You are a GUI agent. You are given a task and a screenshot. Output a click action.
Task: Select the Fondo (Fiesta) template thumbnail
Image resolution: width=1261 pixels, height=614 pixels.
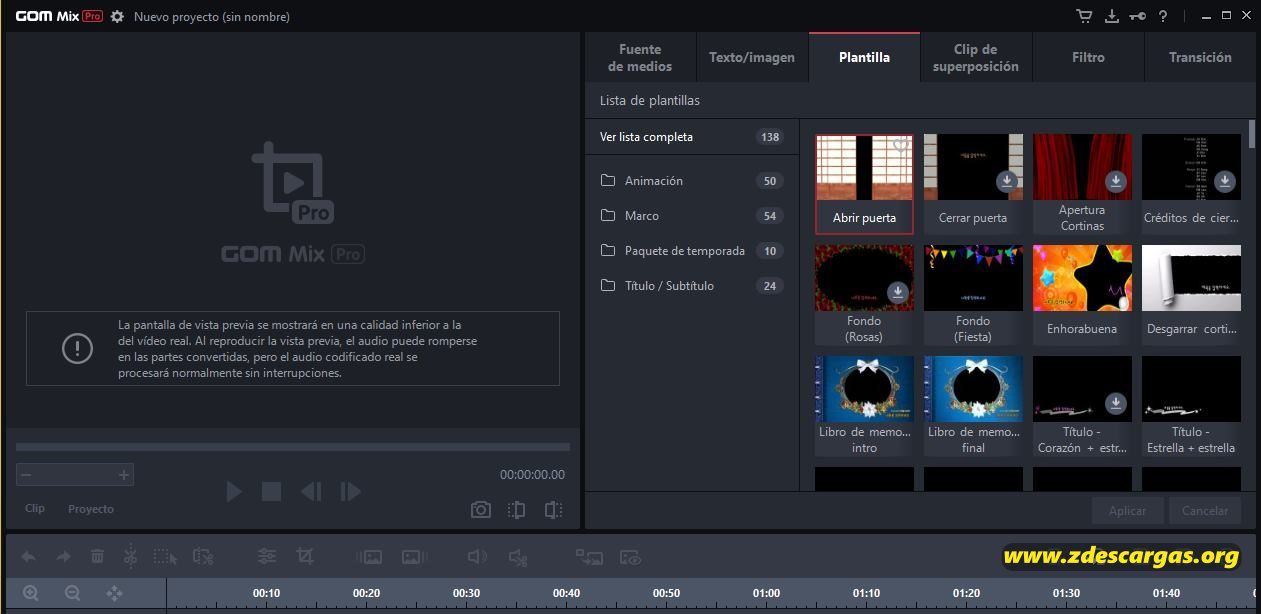pos(973,278)
